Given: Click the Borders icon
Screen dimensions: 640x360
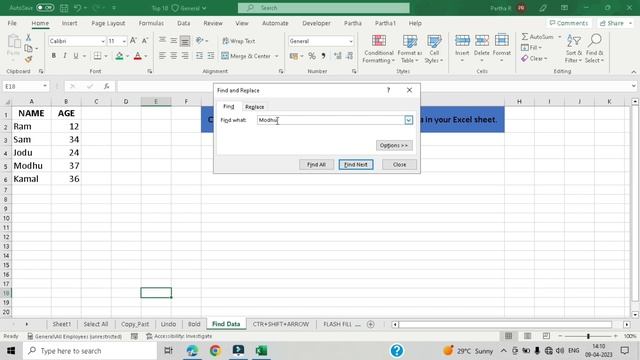Looking at the screenshot, I should [97, 56].
